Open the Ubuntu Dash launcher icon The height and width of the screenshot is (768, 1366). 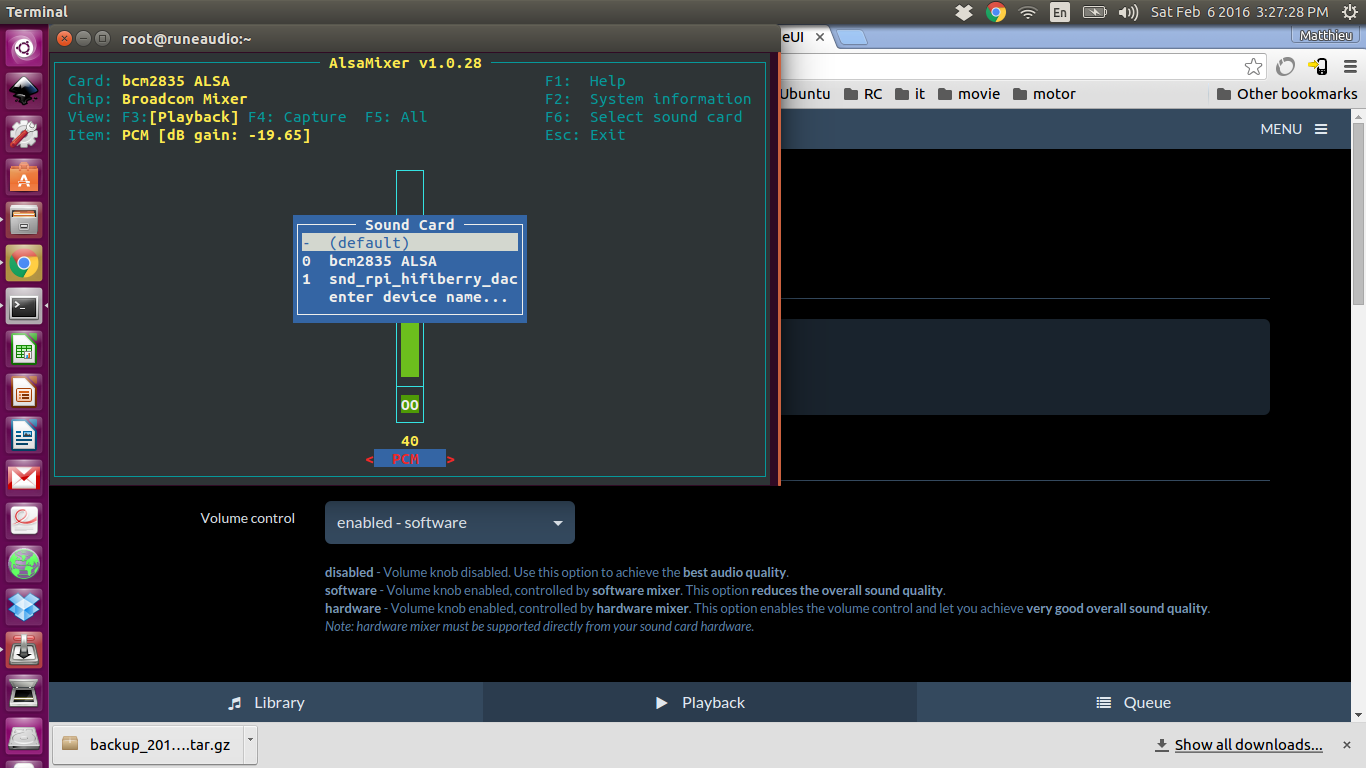coord(24,48)
